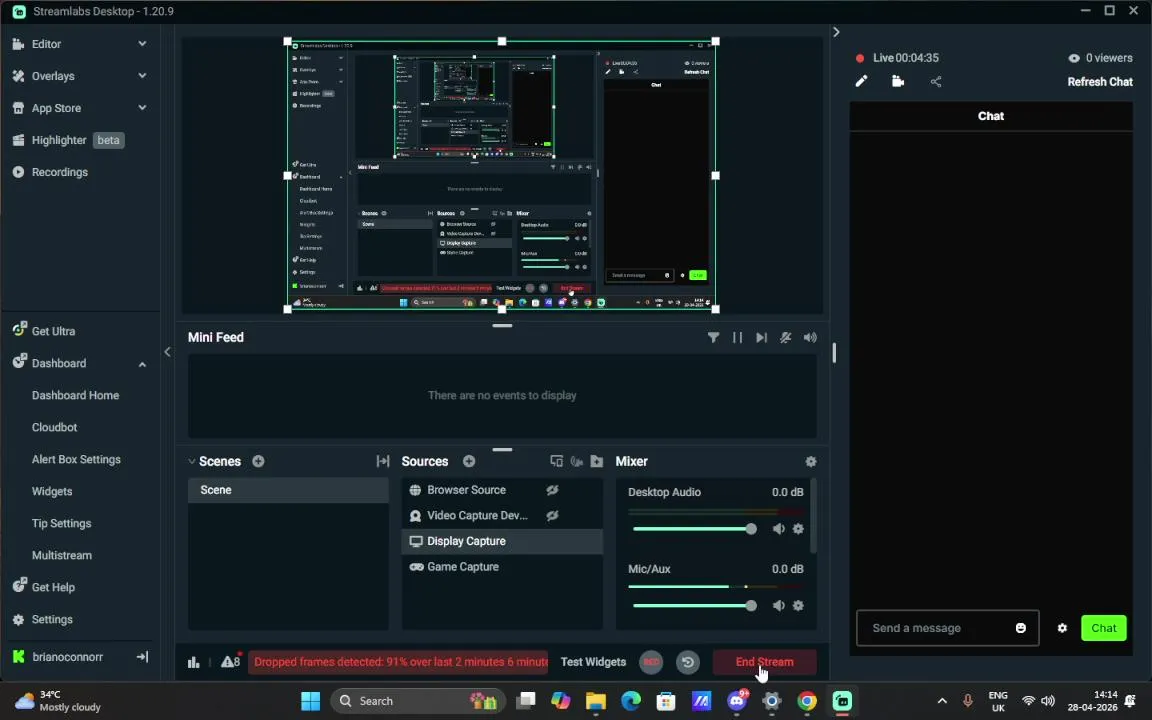The width and height of the screenshot is (1152, 720).
Task: Open the Mini Feed filter icon
Action: point(713,337)
